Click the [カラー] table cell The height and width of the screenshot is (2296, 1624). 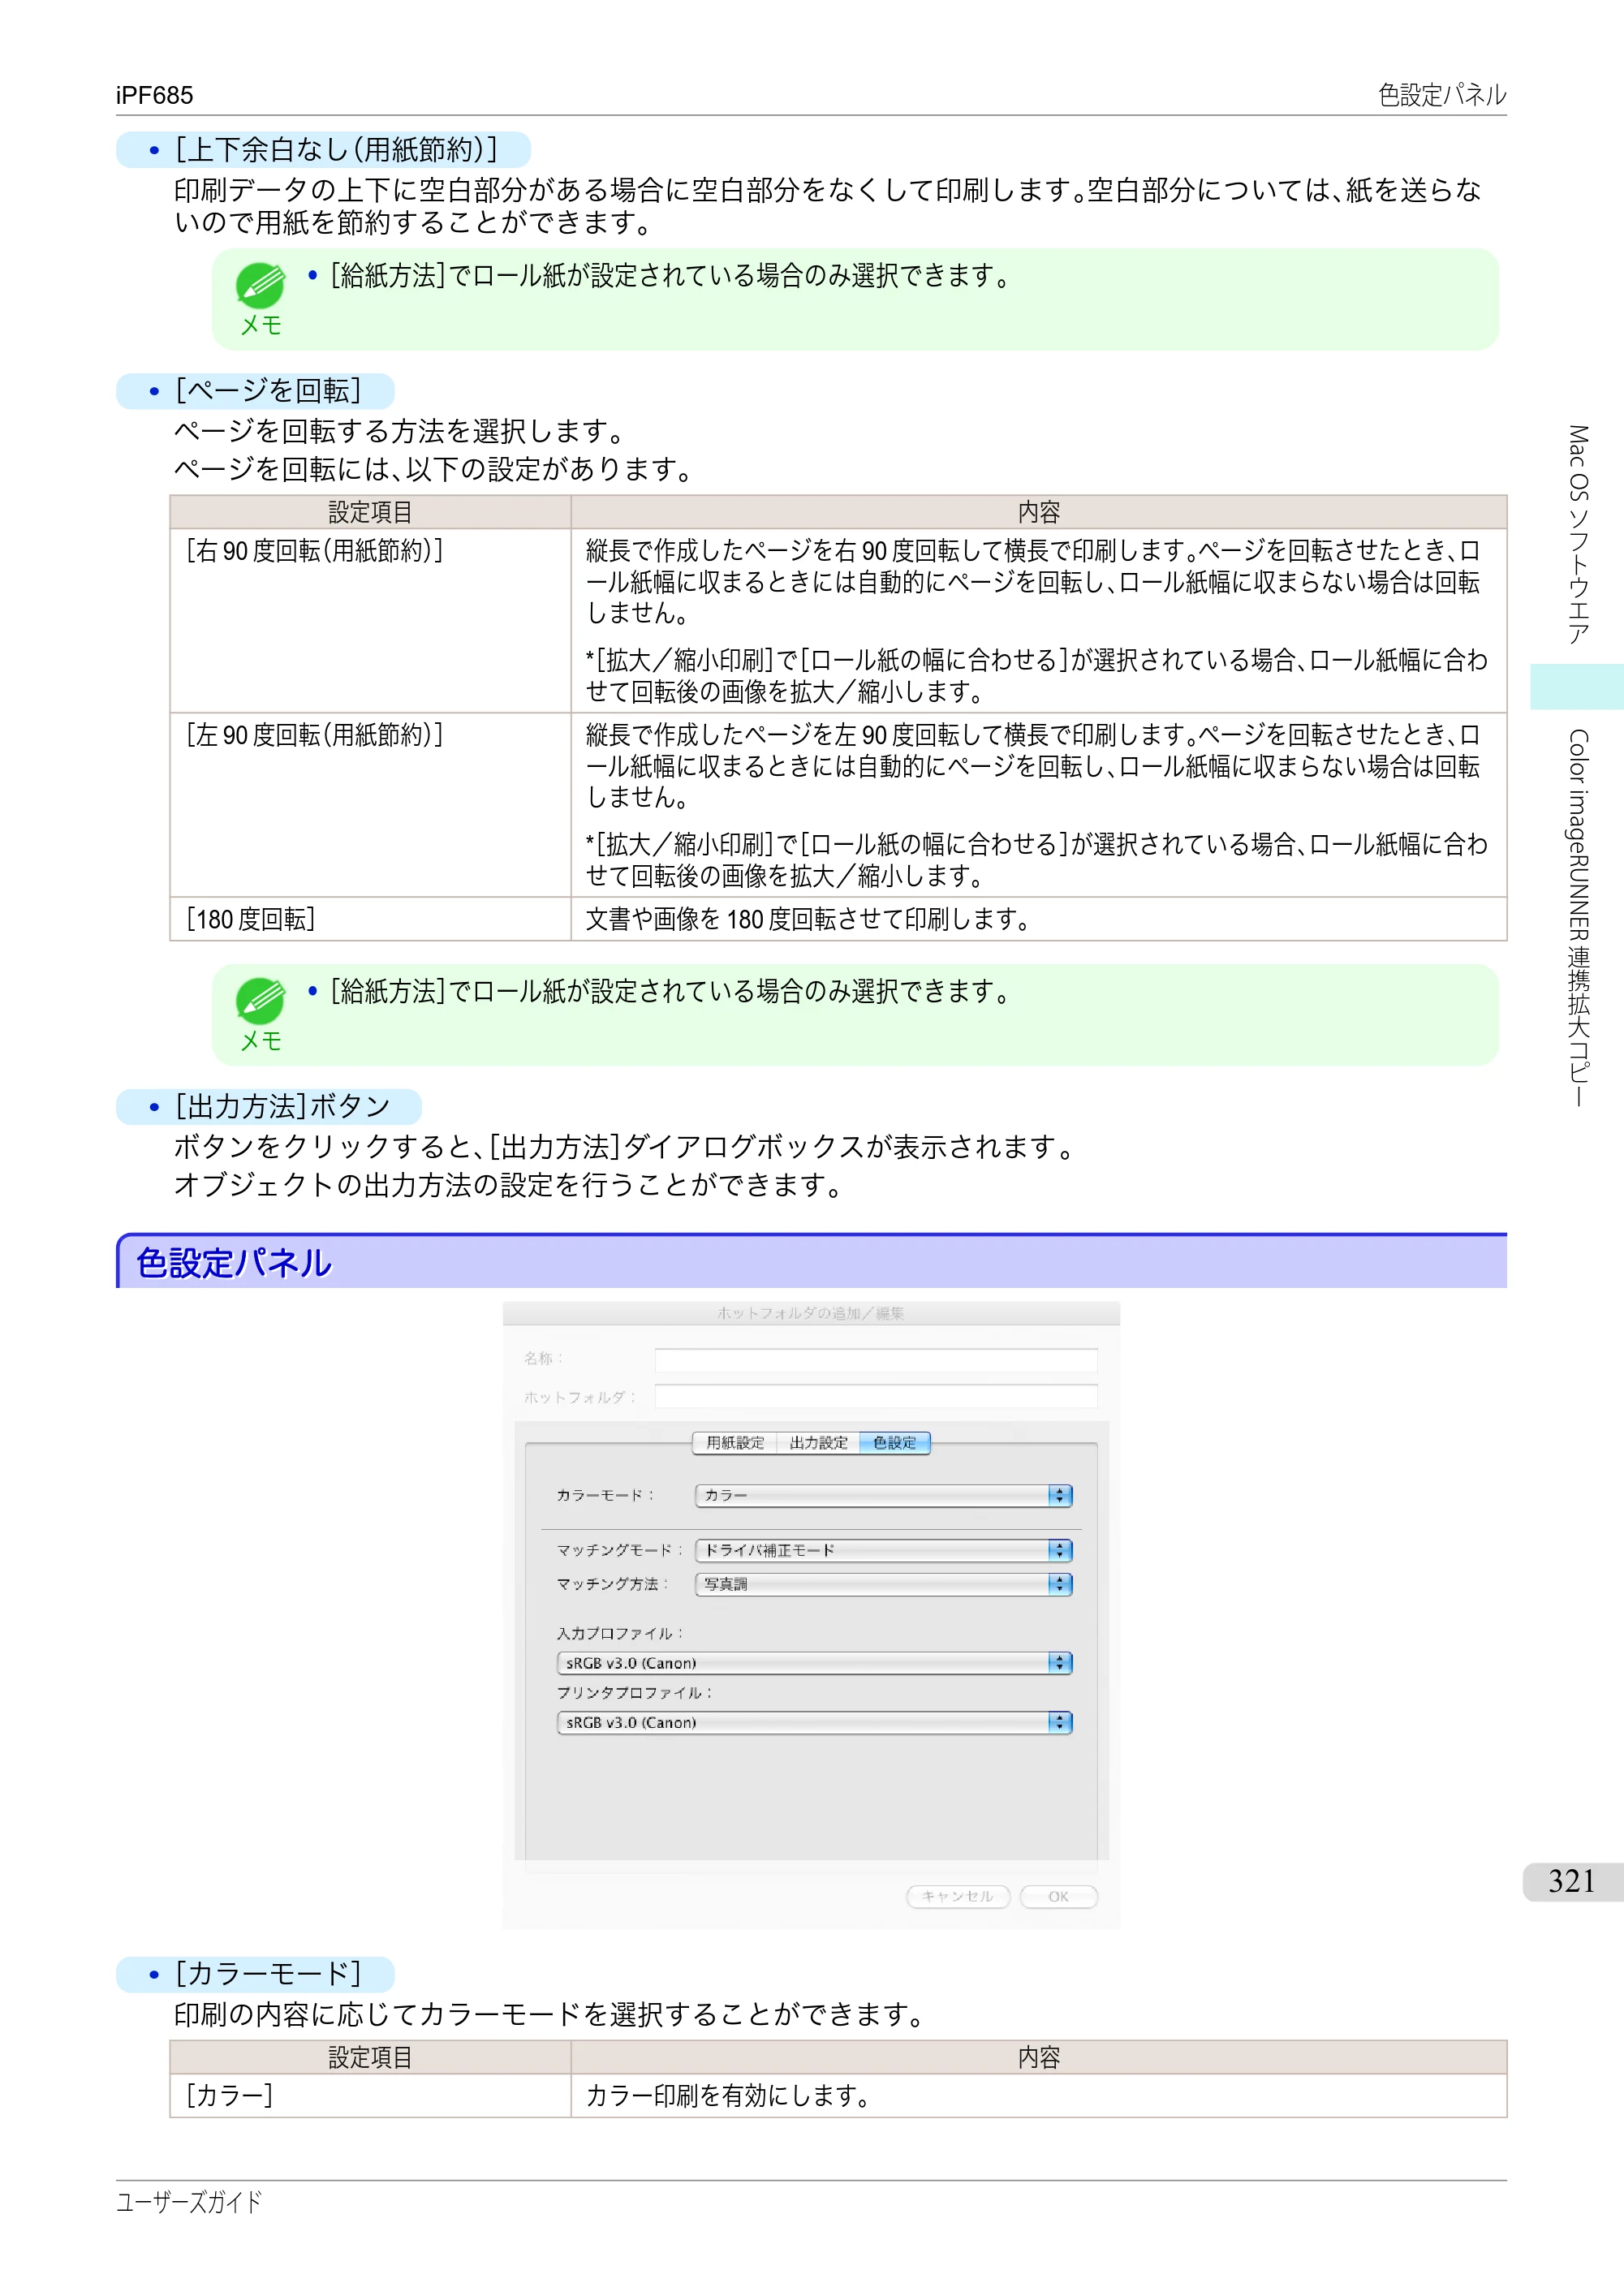coord(370,2095)
